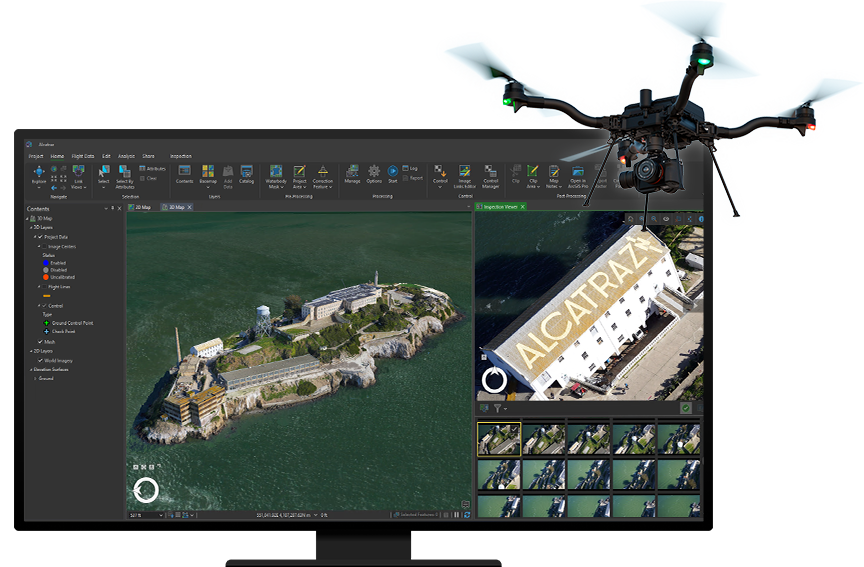Open the Control Manager

click(x=490, y=176)
